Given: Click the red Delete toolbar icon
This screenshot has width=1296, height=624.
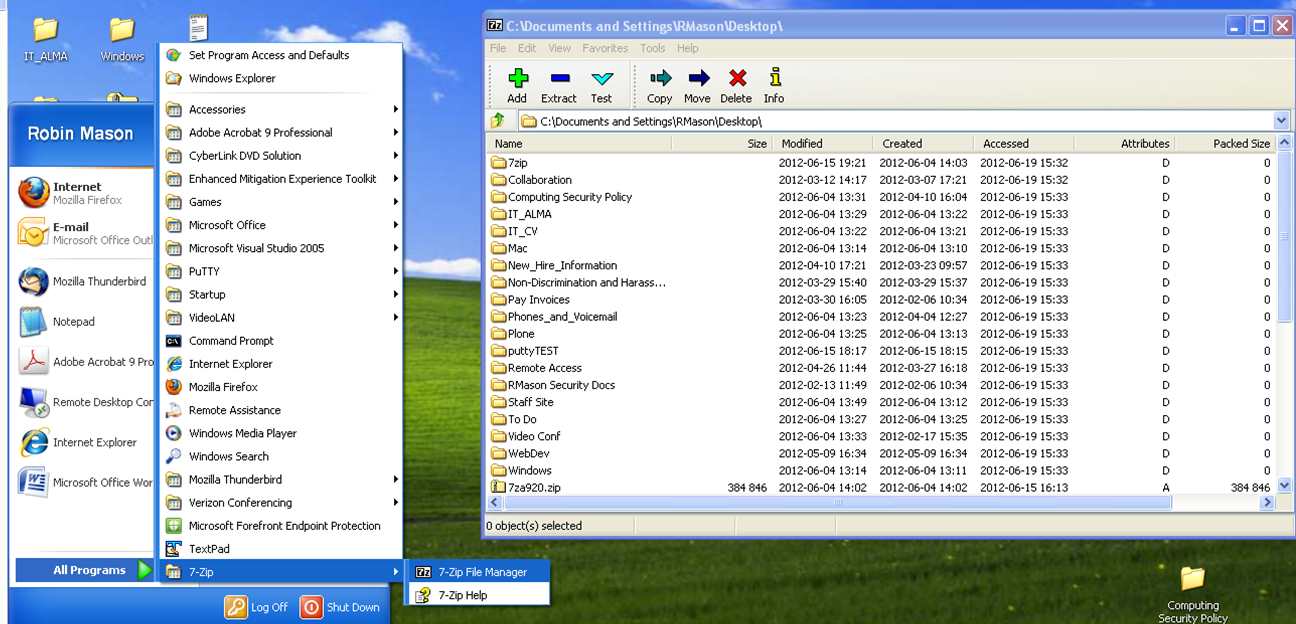Looking at the screenshot, I should (x=737, y=79).
